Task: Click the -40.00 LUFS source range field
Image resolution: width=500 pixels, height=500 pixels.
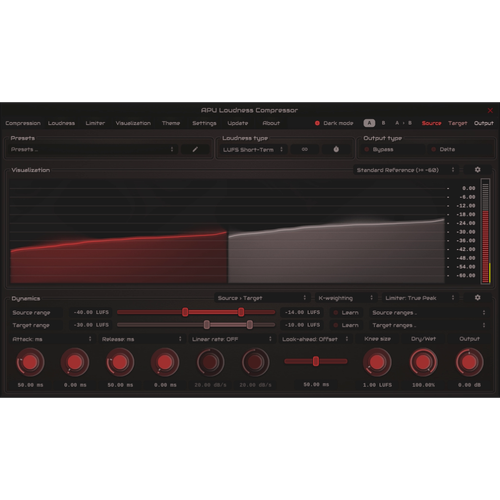Action: point(91,312)
